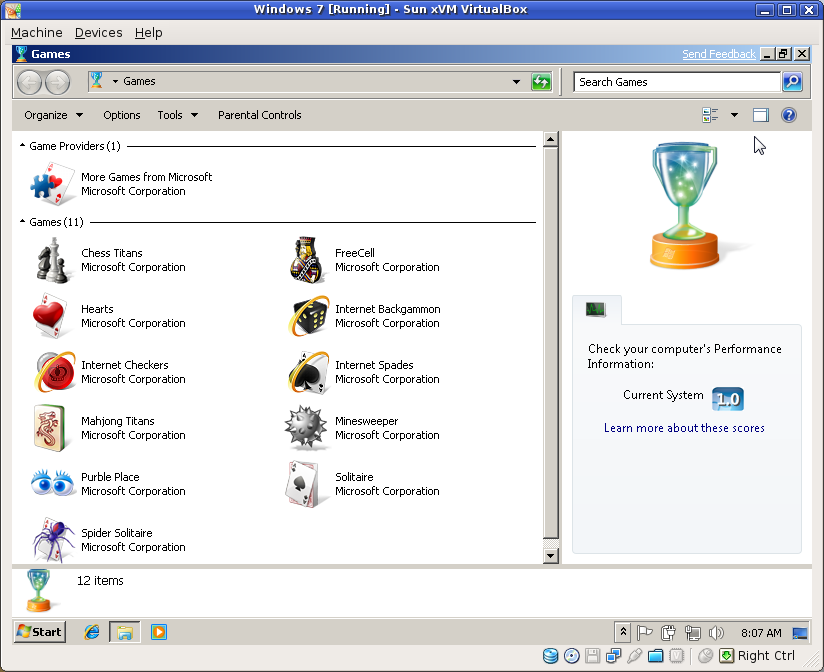Open the change view dropdown arrow
The height and width of the screenshot is (672, 824).
click(x=734, y=115)
